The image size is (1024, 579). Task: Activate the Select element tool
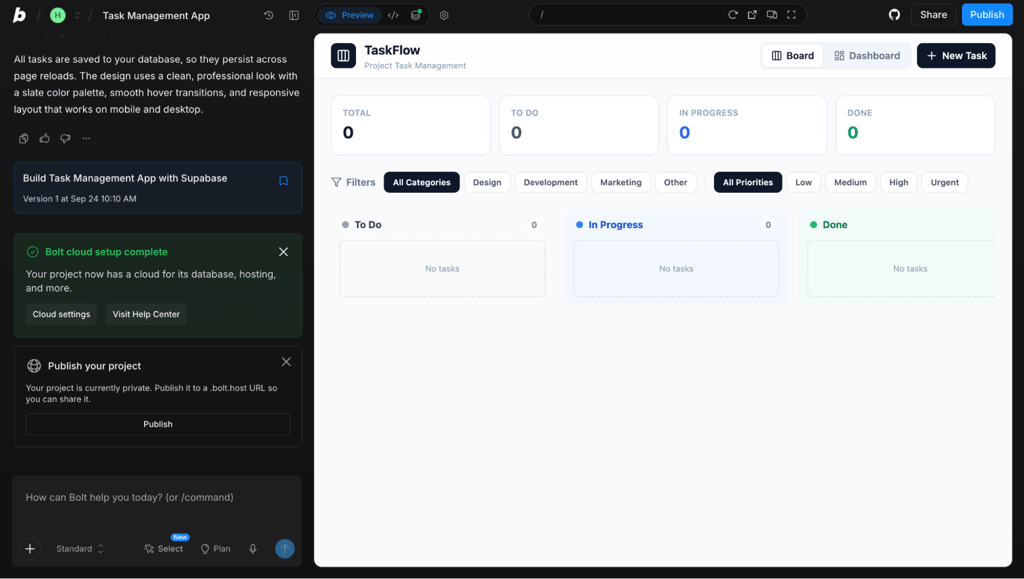163,549
